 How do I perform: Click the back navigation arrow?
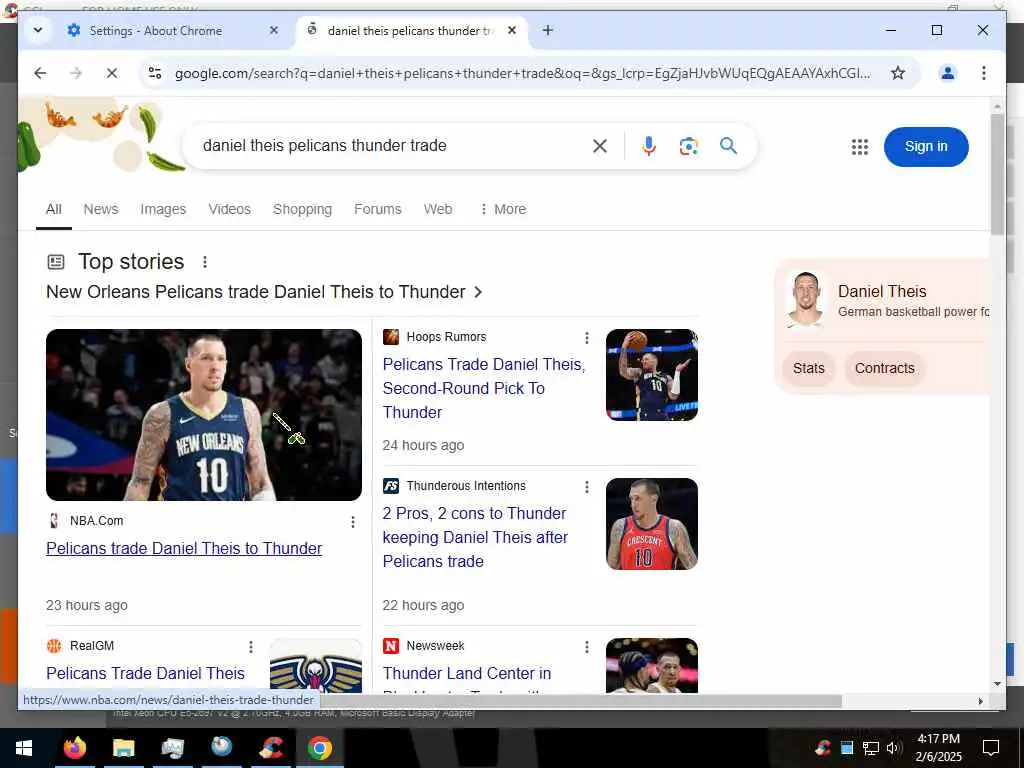tap(40, 73)
